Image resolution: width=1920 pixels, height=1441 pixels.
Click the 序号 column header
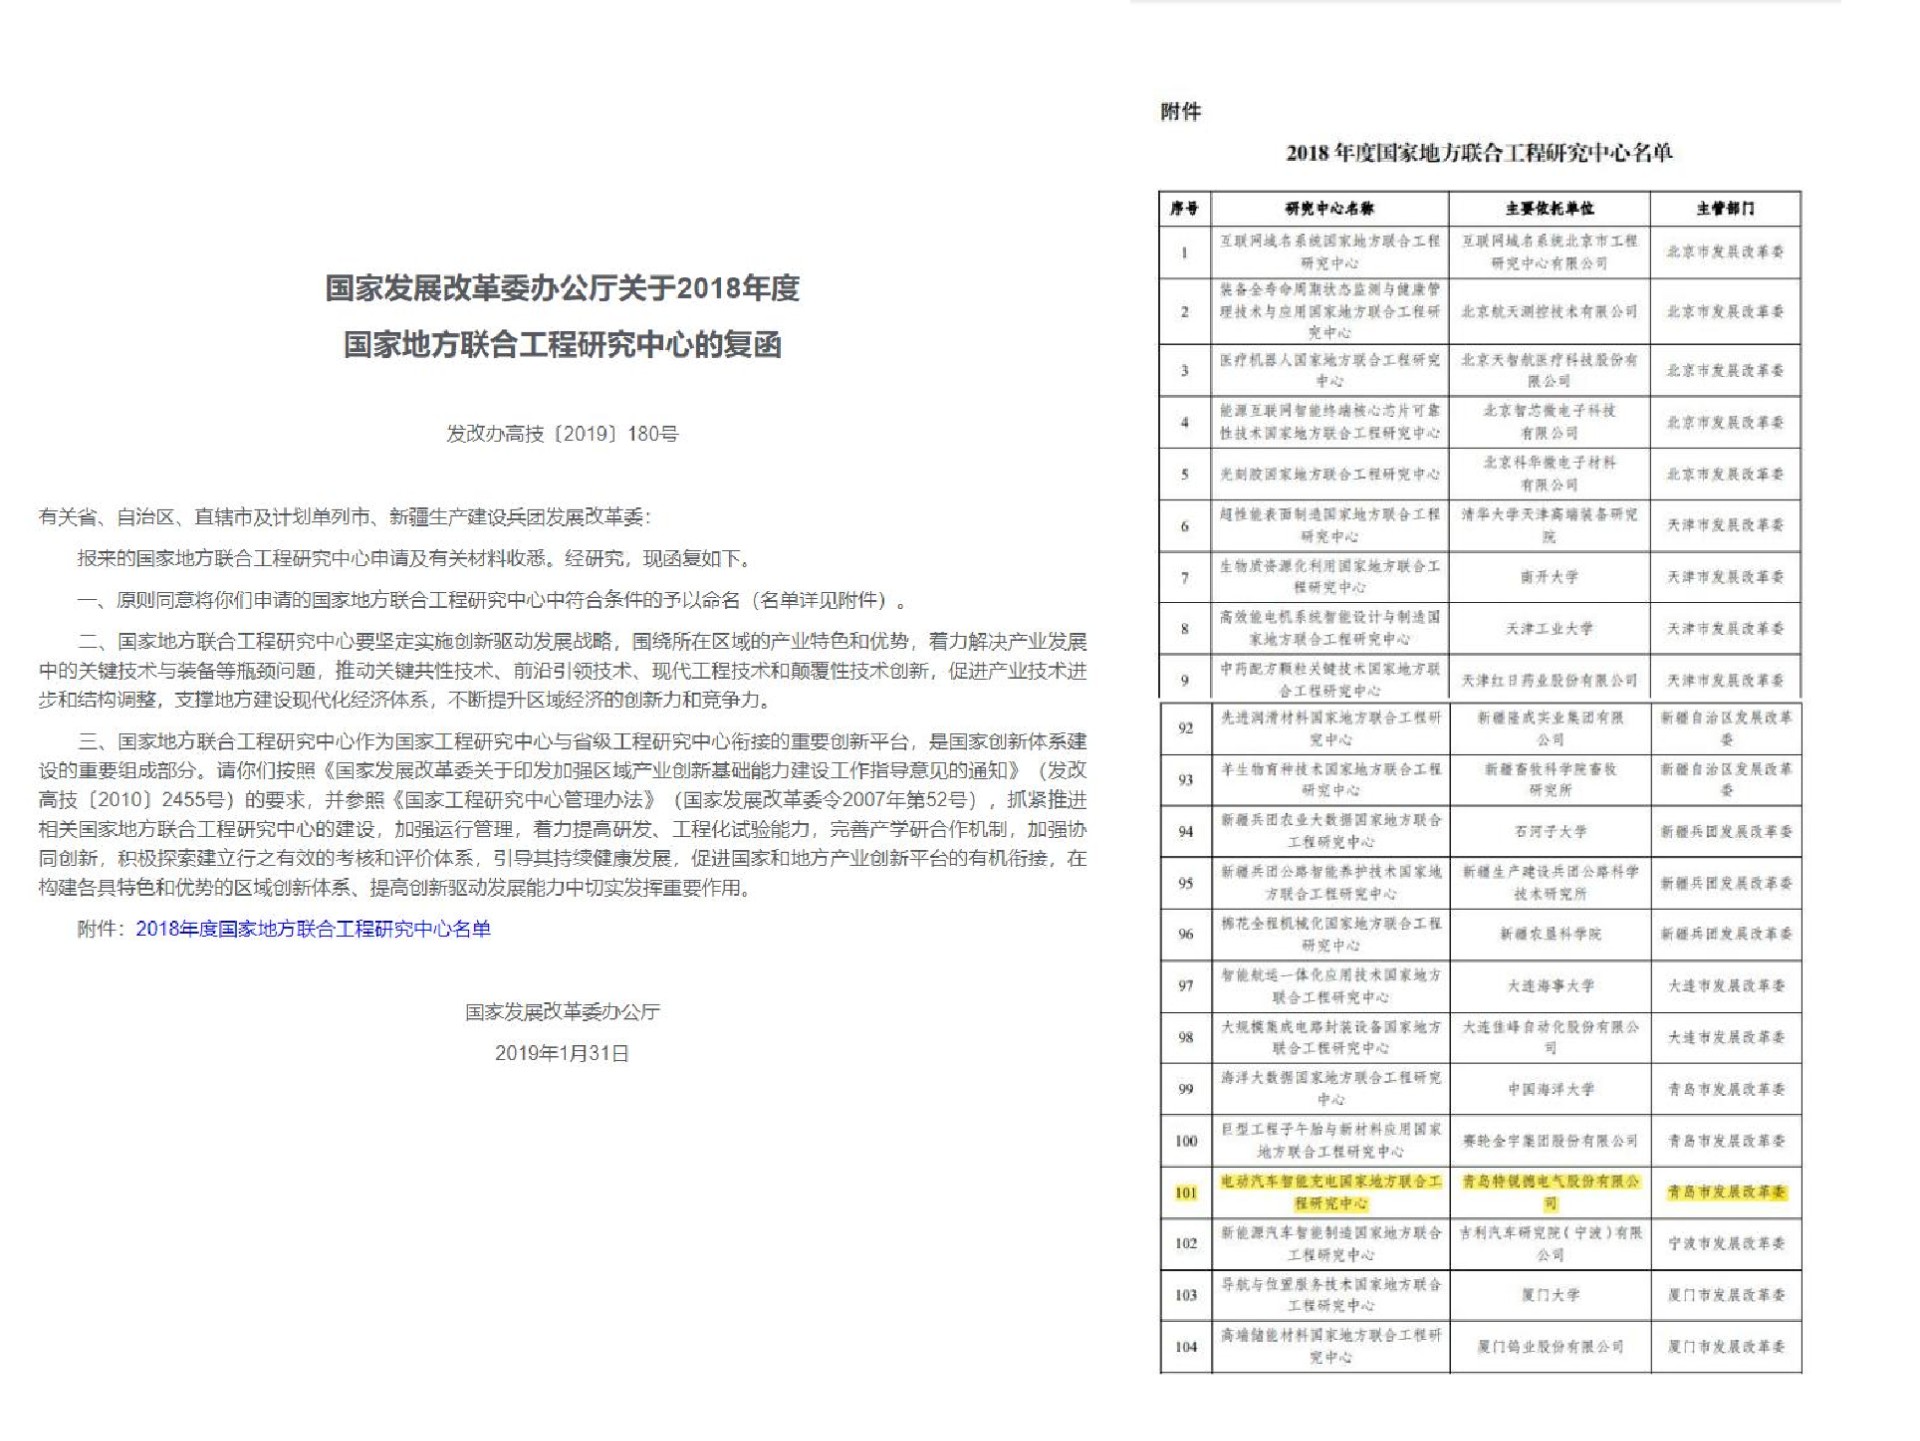point(1185,208)
